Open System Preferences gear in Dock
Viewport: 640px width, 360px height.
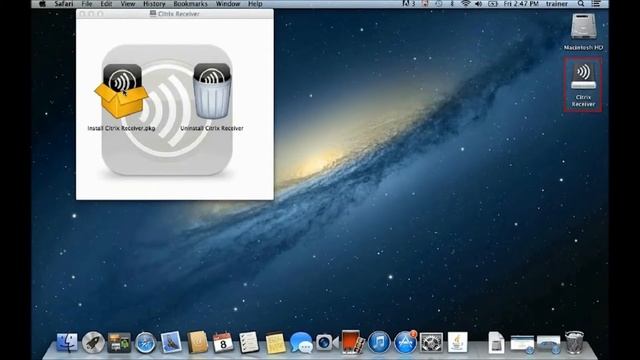pyautogui.click(x=431, y=342)
